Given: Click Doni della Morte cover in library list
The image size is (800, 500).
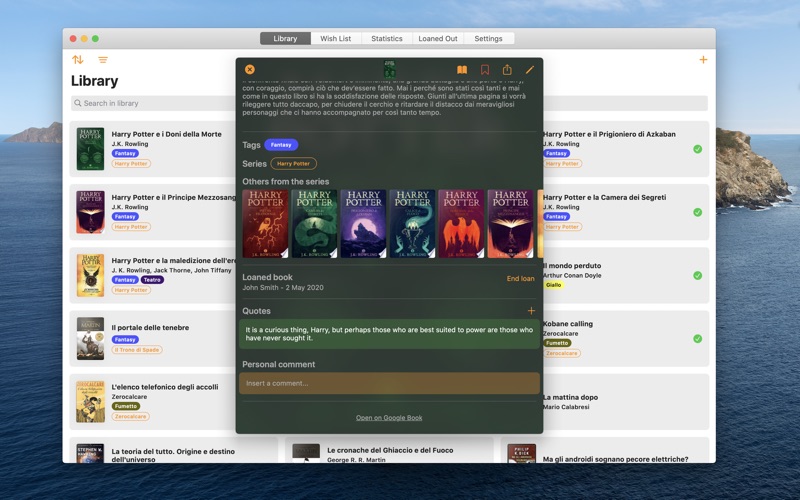Looking at the screenshot, I should coord(90,149).
